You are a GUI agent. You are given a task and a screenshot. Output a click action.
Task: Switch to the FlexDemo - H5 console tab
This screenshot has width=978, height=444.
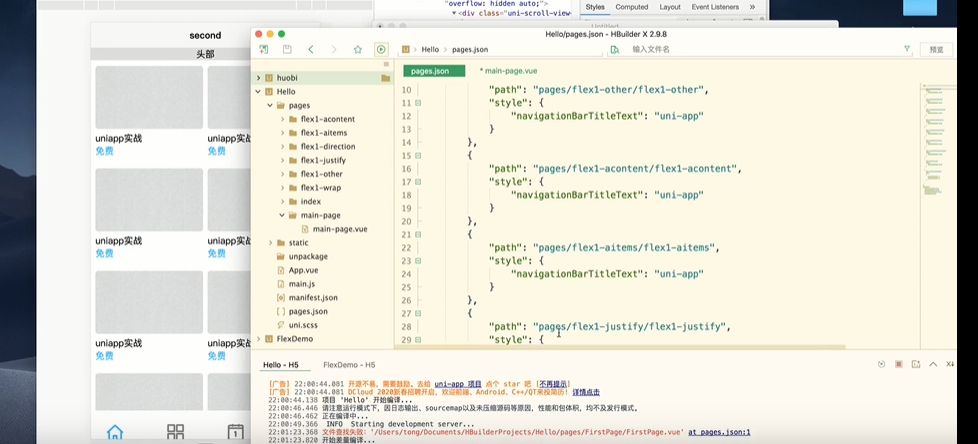tap(349, 365)
